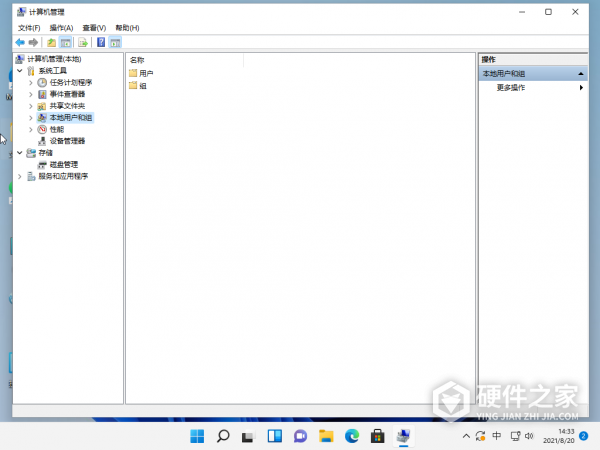Expand the 任务计划程序 node

(x=31, y=83)
